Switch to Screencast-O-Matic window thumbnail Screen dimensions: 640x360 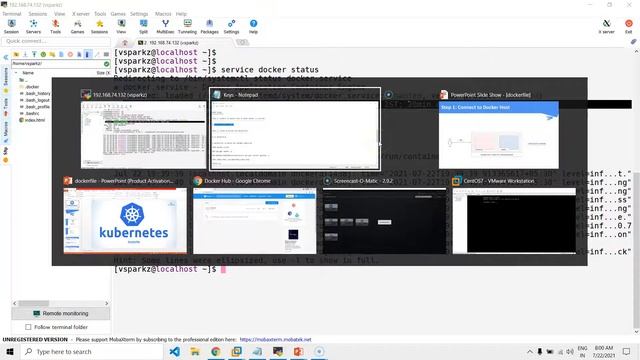384,216
